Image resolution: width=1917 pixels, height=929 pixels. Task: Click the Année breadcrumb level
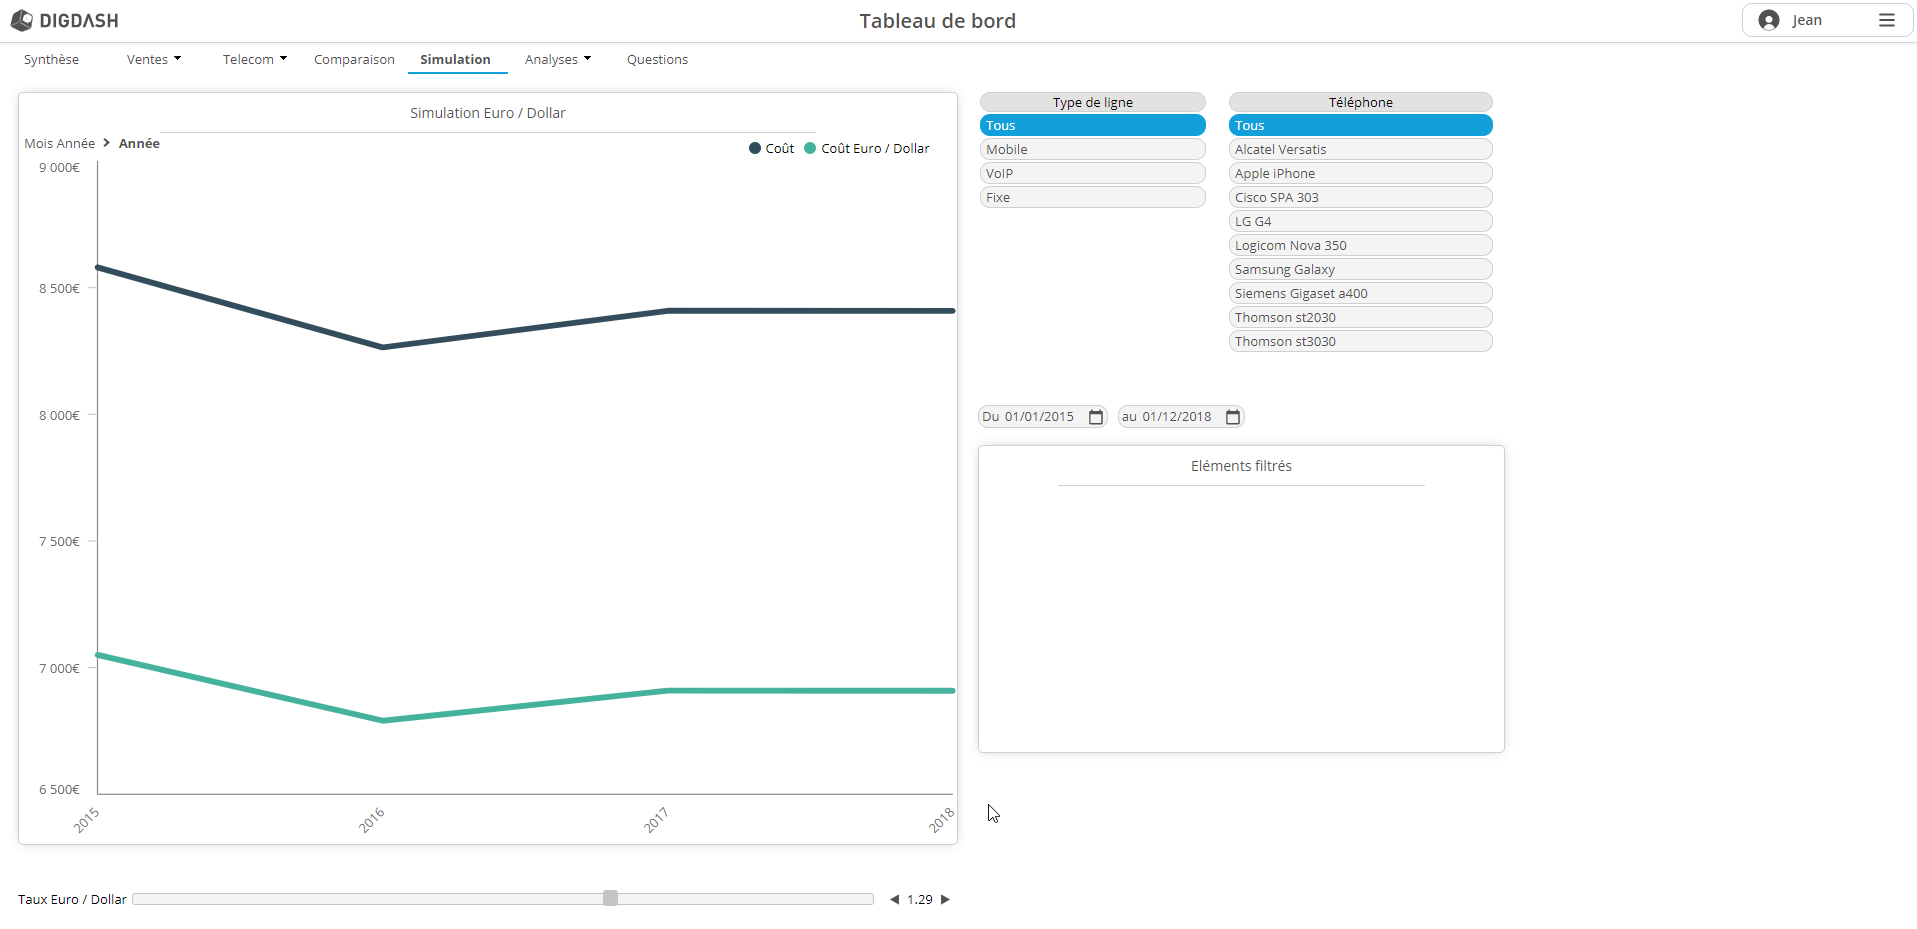click(139, 143)
